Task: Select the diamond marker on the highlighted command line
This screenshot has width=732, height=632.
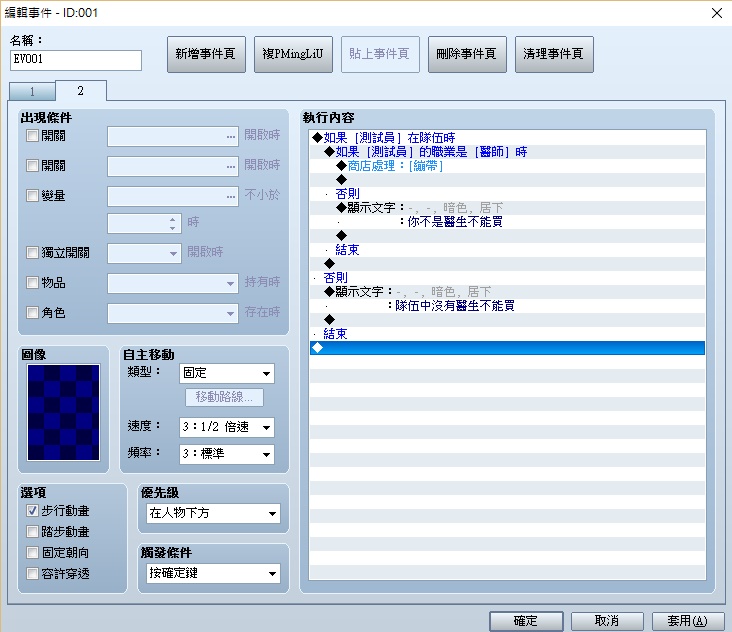Action: 317,348
